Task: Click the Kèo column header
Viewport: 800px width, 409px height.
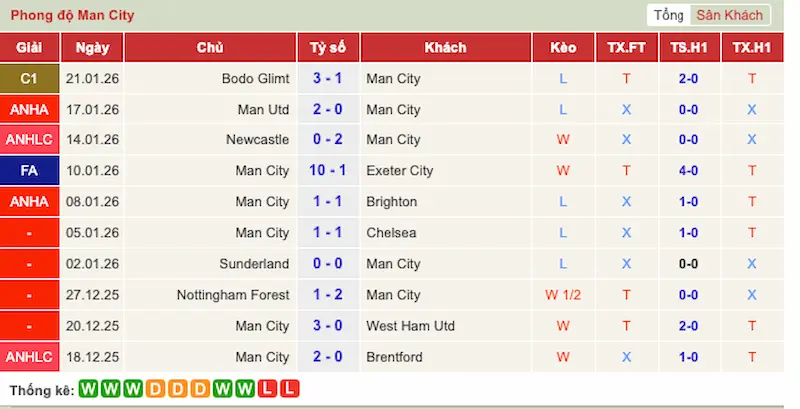Action: point(563,48)
